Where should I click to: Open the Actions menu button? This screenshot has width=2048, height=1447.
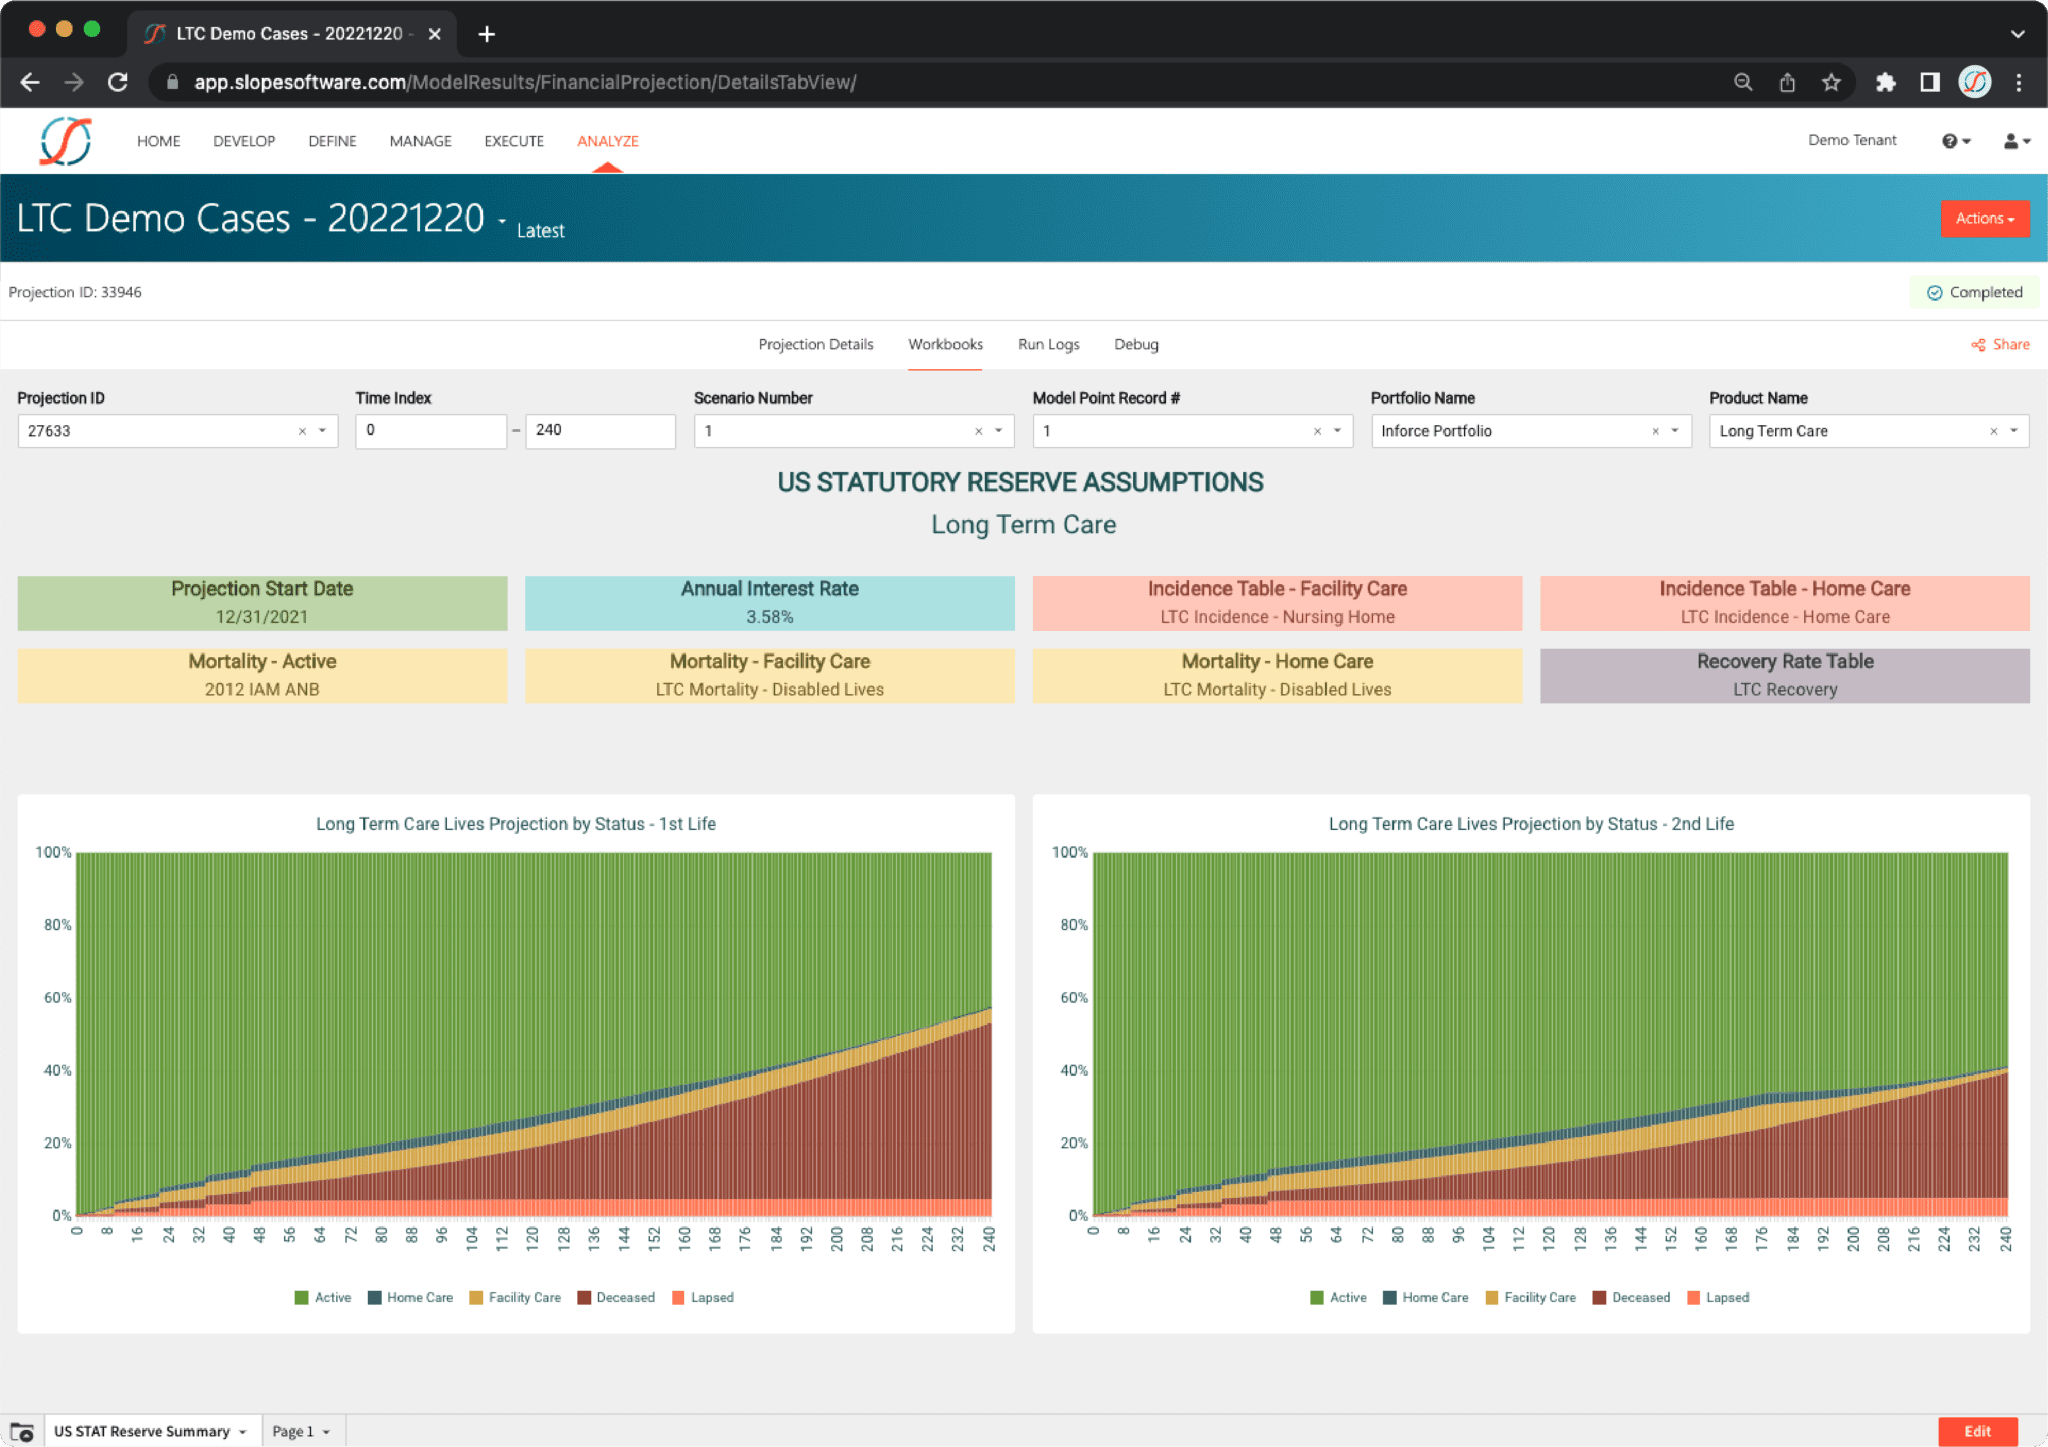tap(1985, 218)
